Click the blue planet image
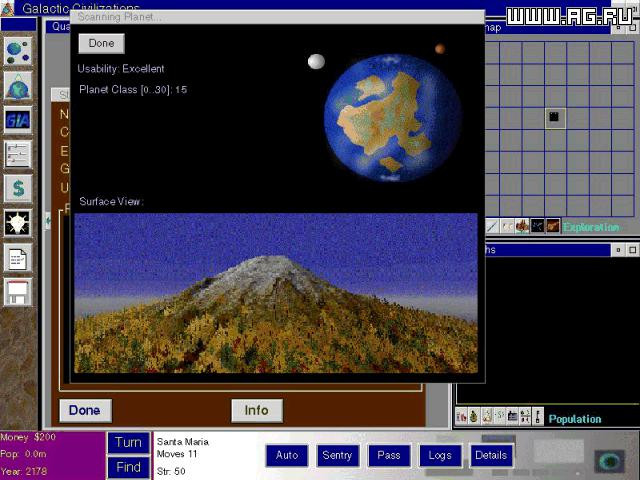 click(393, 118)
